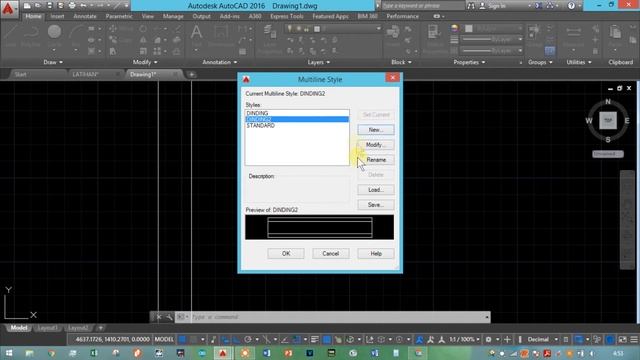Toggle grid display in status bar
The height and width of the screenshot is (360, 640).
coord(182,339)
